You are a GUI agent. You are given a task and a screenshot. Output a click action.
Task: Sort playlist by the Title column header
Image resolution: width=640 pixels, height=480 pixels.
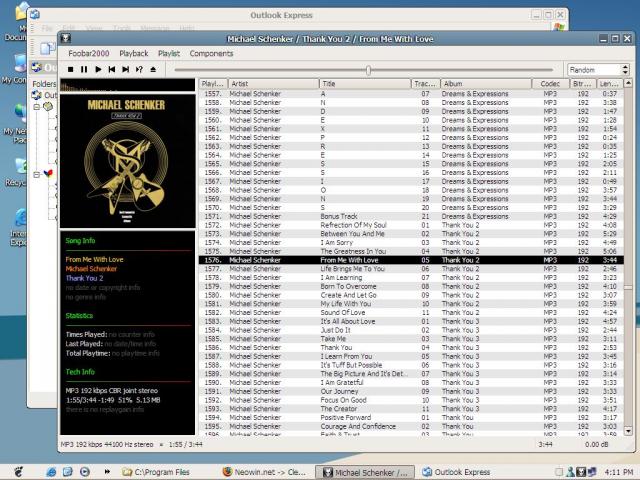coord(364,84)
